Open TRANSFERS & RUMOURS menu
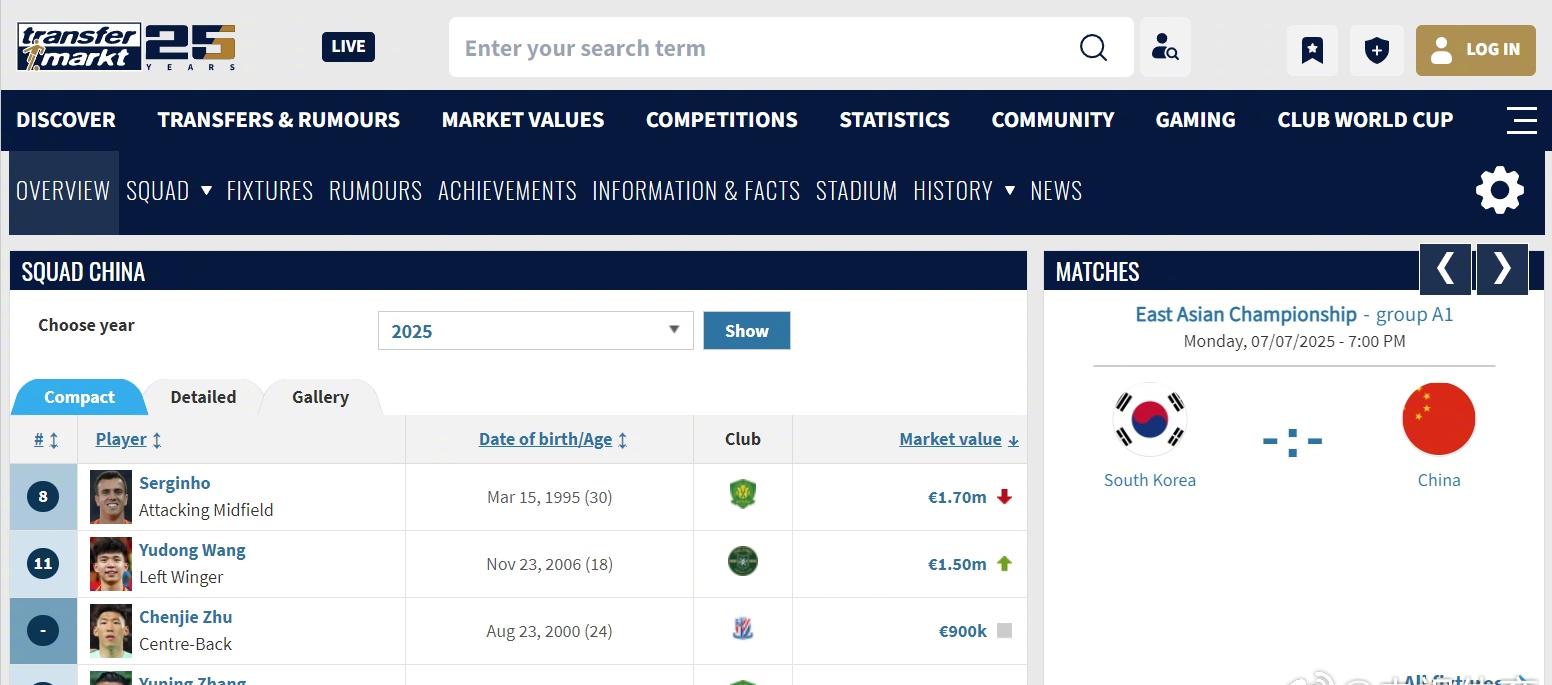Image resolution: width=1552 pixels, height=685 pixels. click(x=279, y=120)
